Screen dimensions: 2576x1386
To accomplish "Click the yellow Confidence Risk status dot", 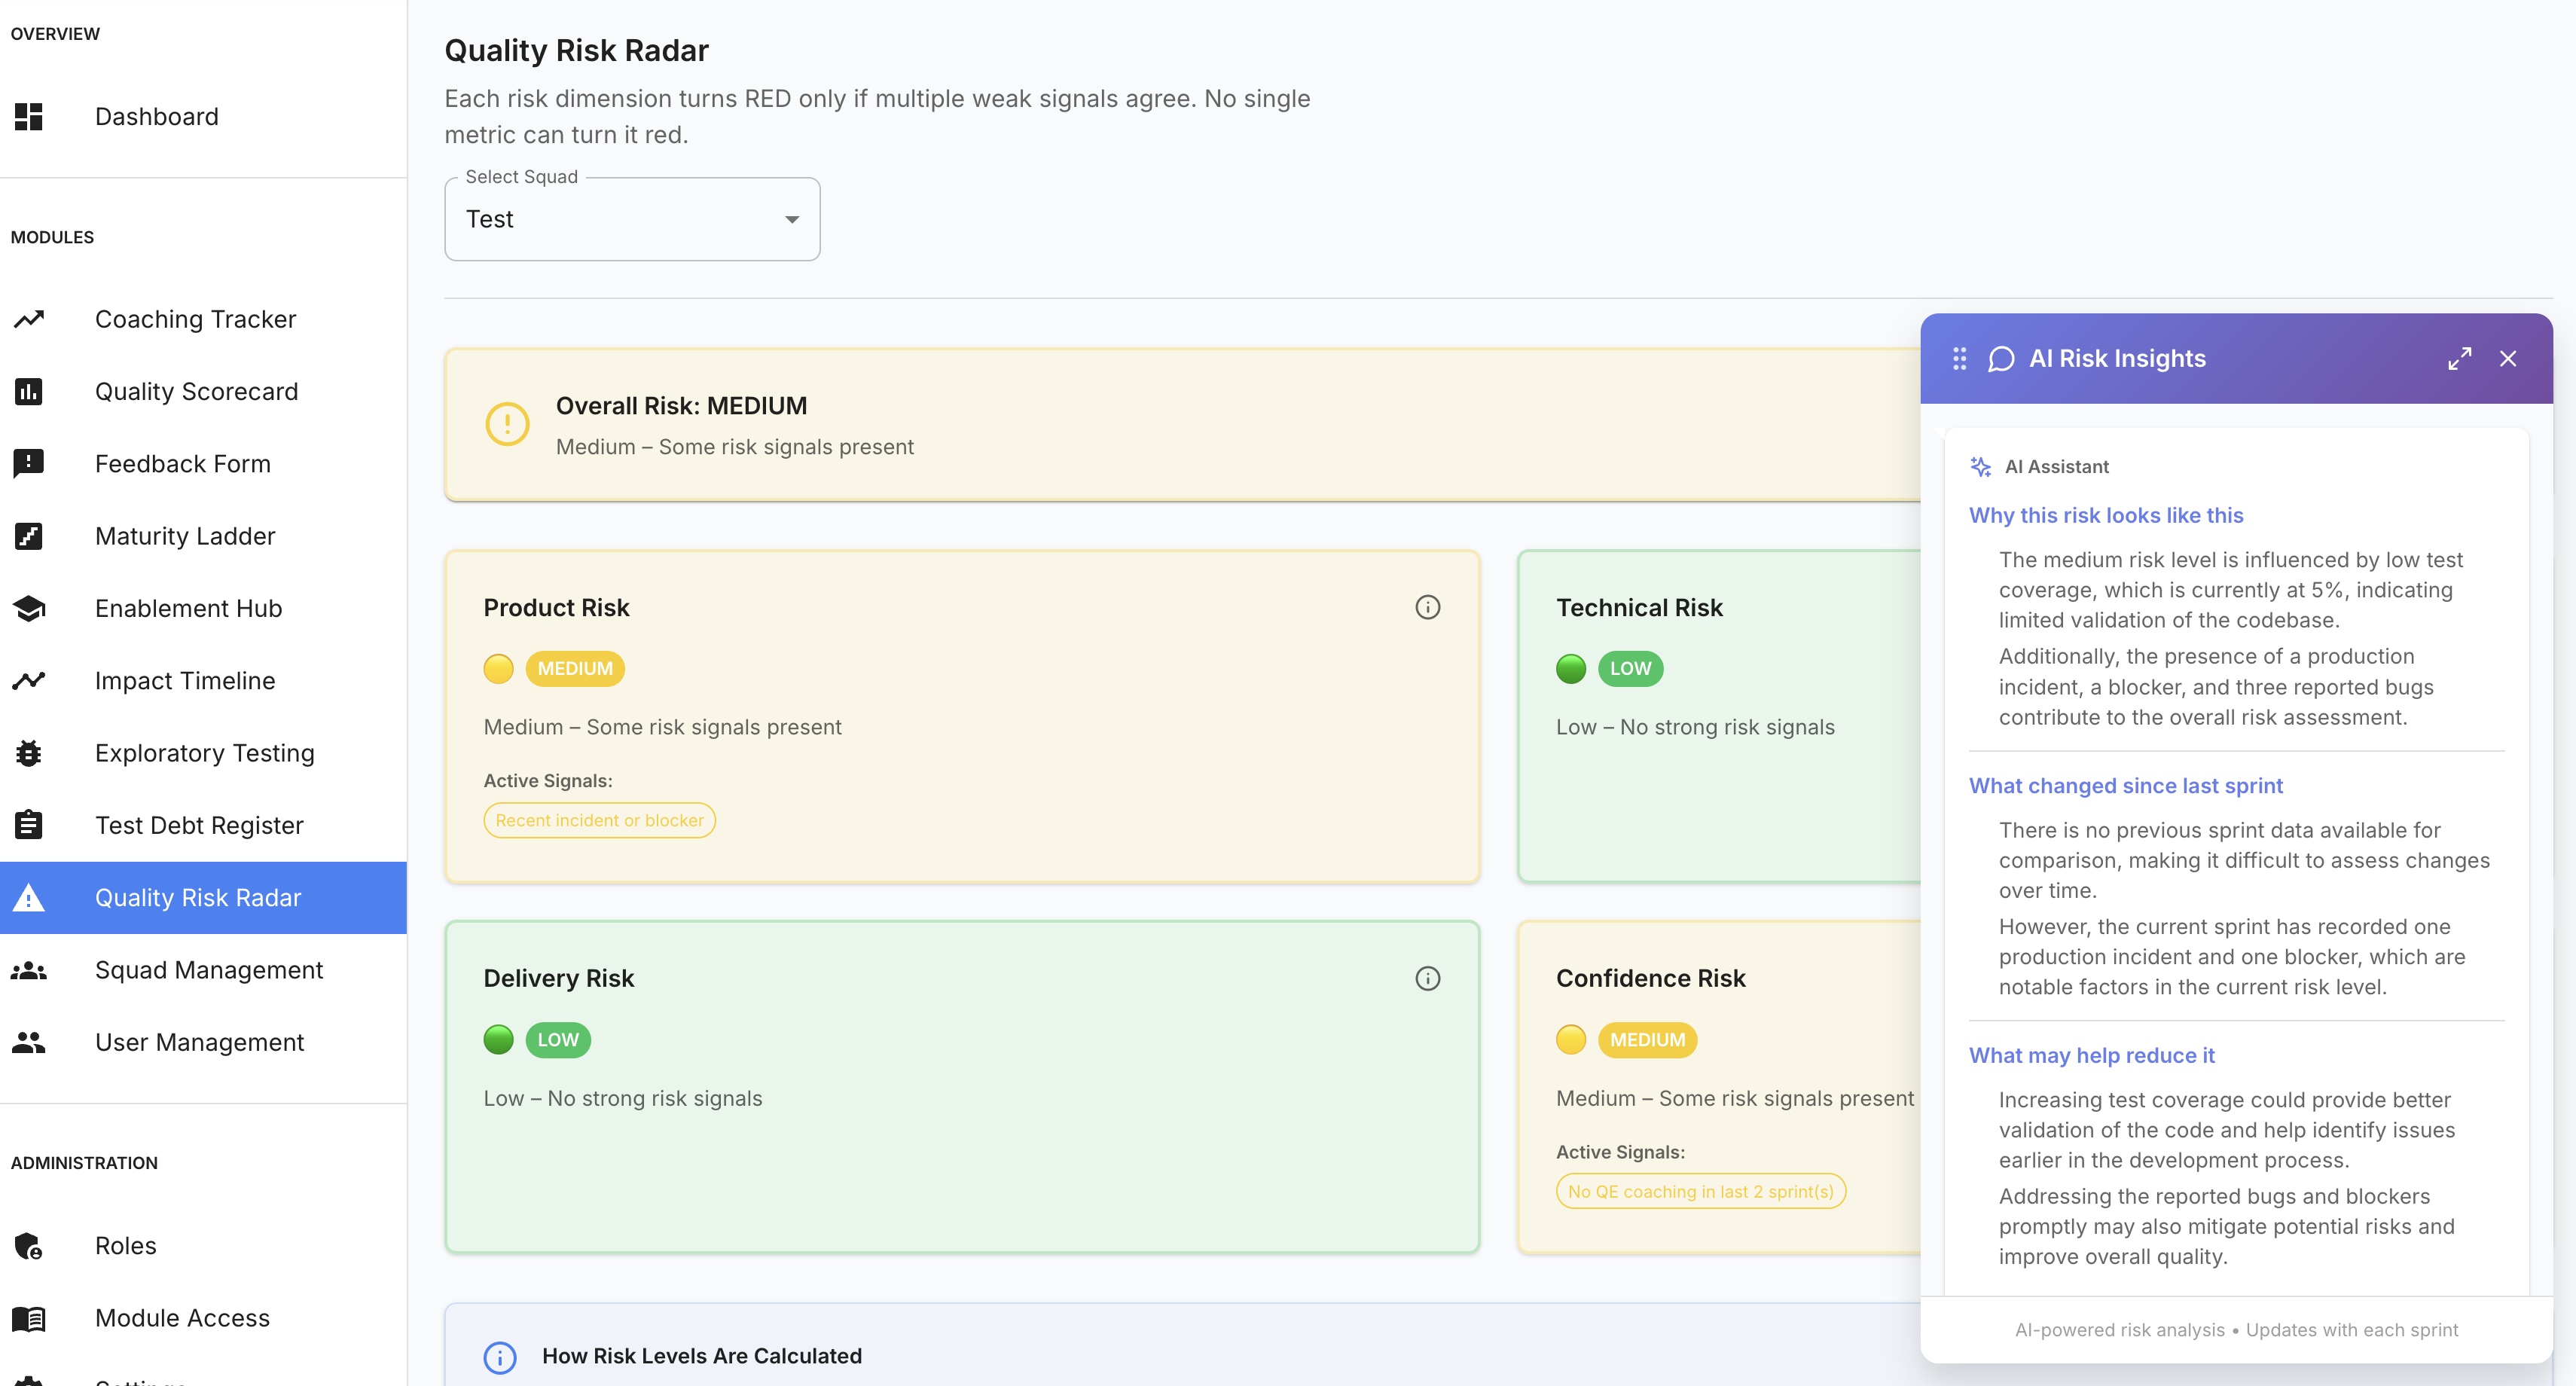I will 1571,1040.
